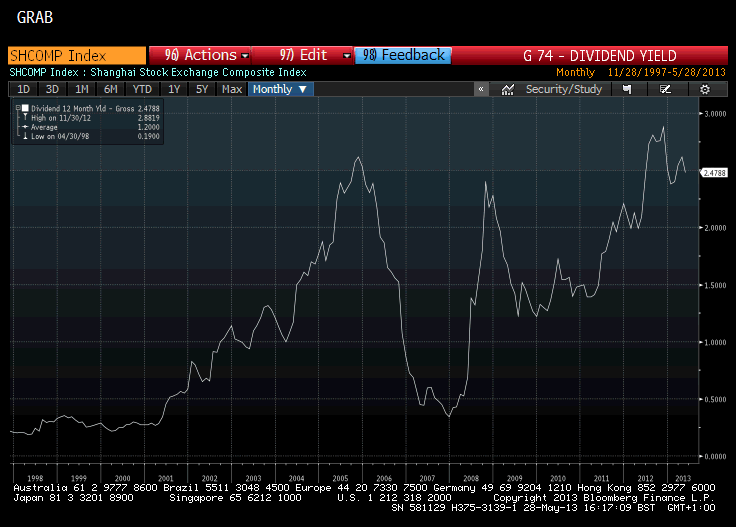Click the Average legend row
This screenshot has height=527, width=736.
[90, 127]
